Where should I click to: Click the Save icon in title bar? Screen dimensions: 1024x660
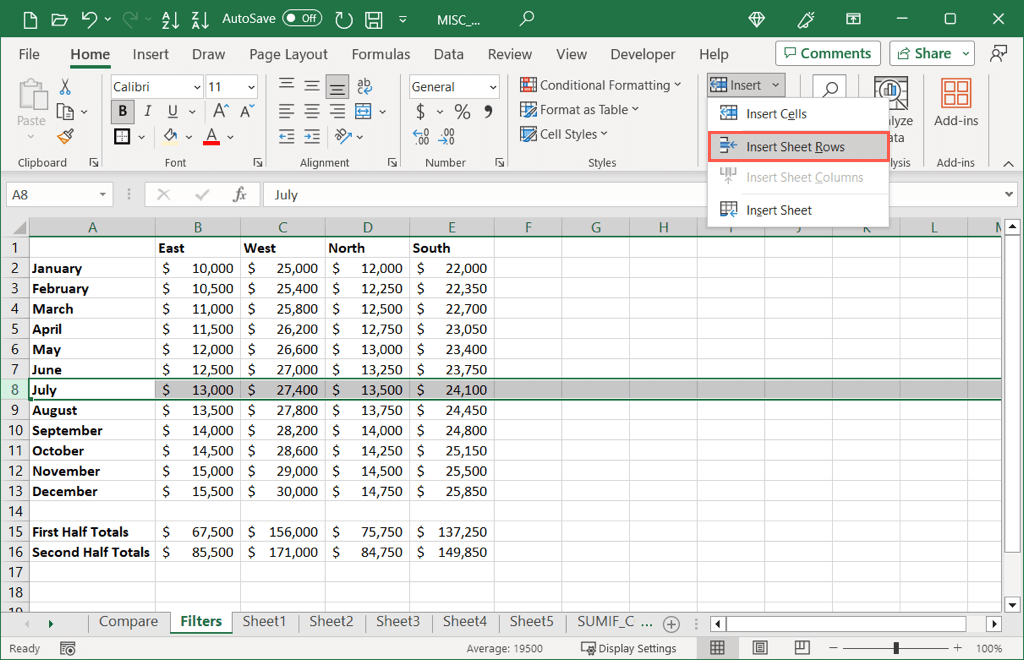(375, 19)
